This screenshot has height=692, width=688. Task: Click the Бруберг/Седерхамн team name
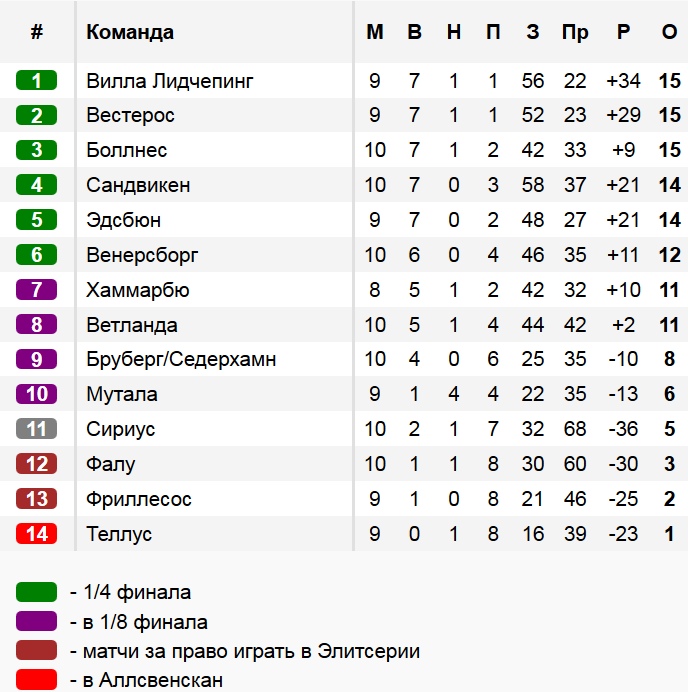pyautogui.click(x=181, y=359)
